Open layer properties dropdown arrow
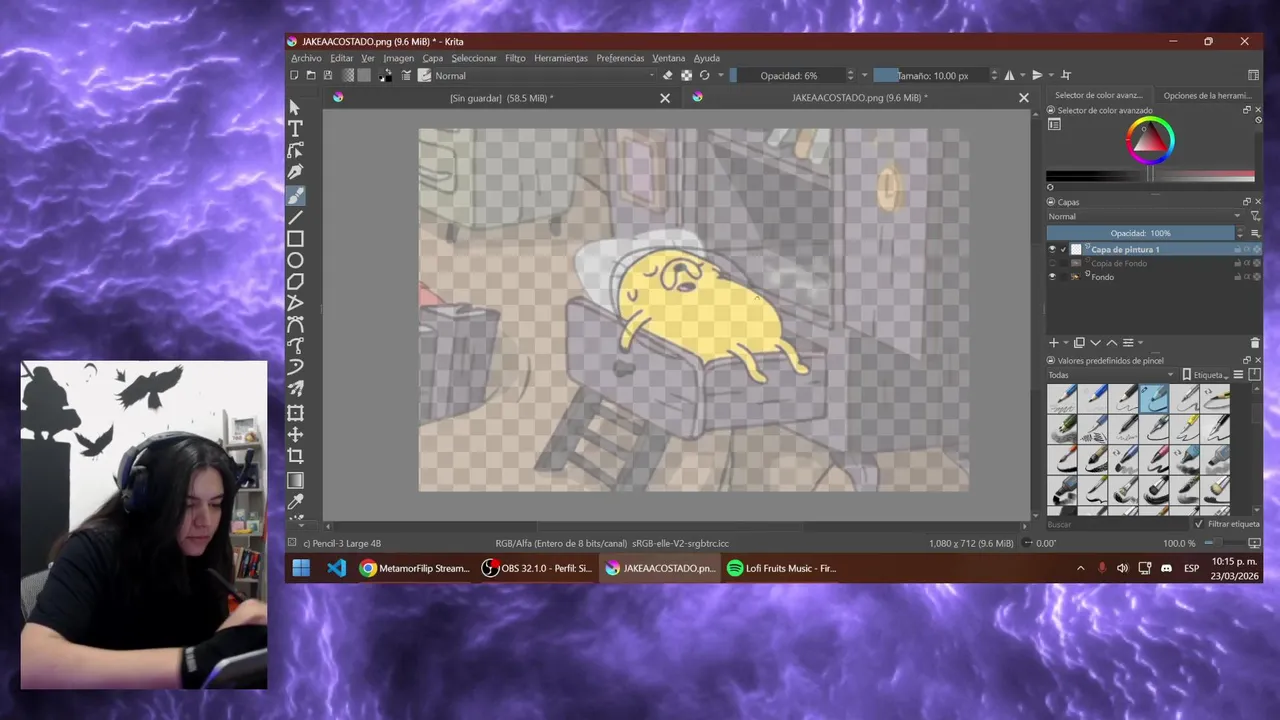1280x720 pixels. (1141, 343)
